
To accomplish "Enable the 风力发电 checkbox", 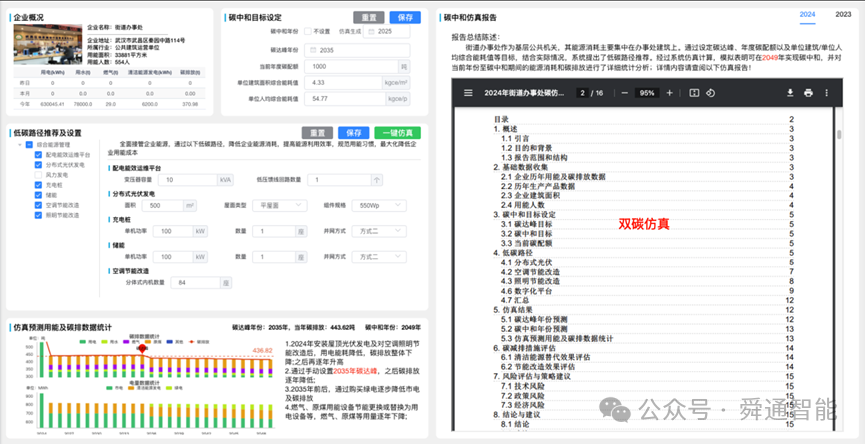I will [38, 175].
